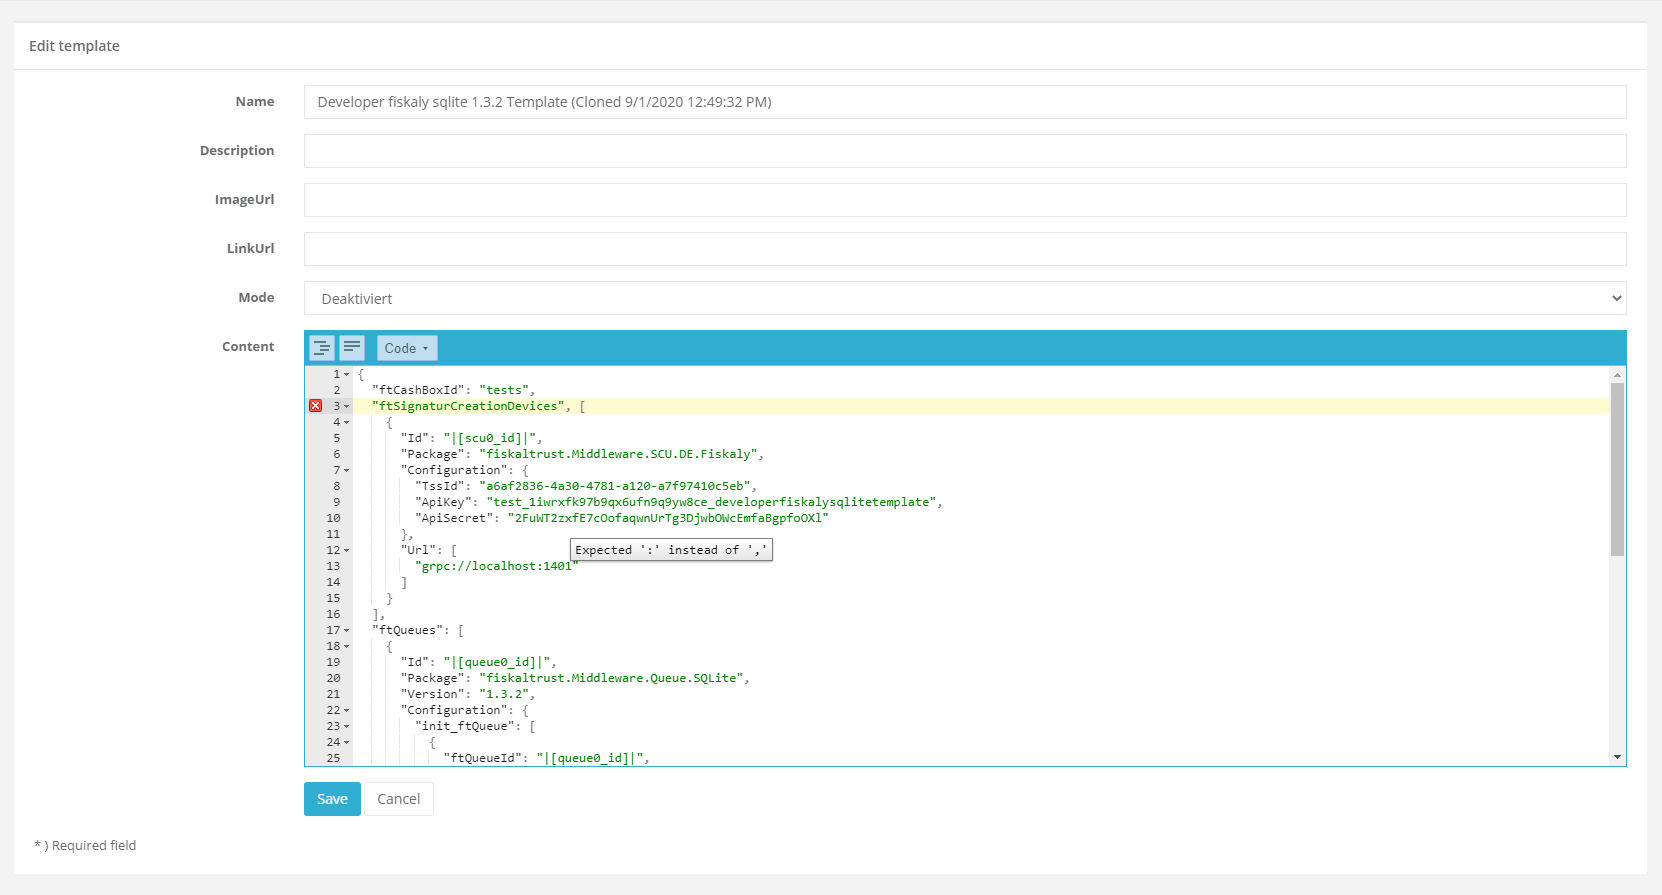Click the editor scrollbar up arrow
Viewport: 1662px width, 895px height.
tap(1617, 375)
